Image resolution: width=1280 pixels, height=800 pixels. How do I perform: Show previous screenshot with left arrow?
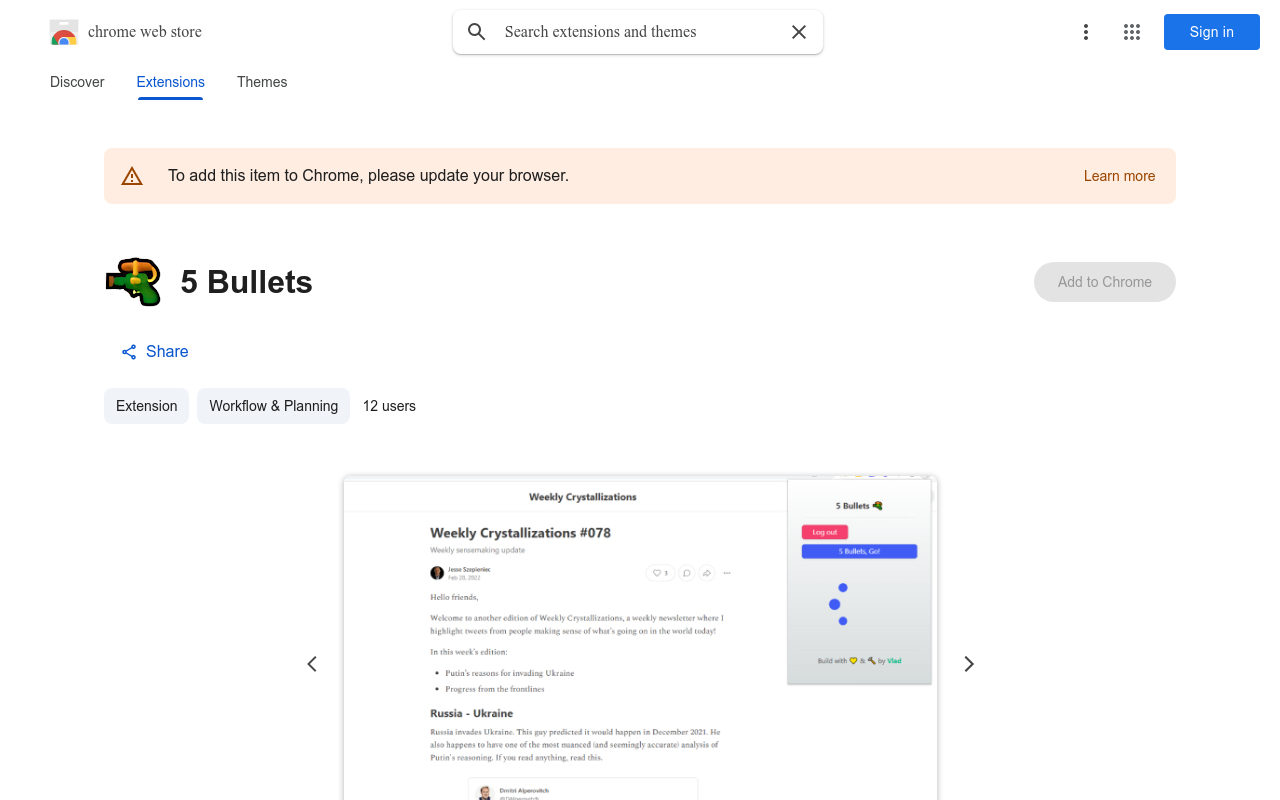coord(312,664)
